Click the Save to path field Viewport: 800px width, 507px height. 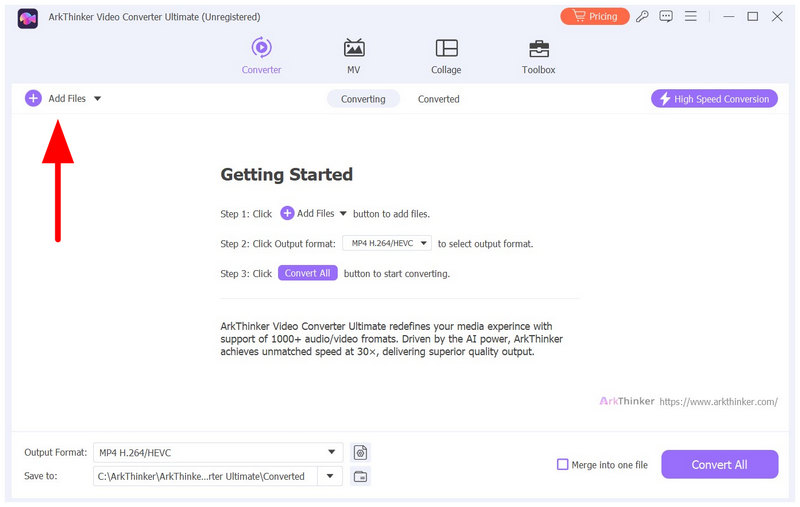tap(205, 476)
